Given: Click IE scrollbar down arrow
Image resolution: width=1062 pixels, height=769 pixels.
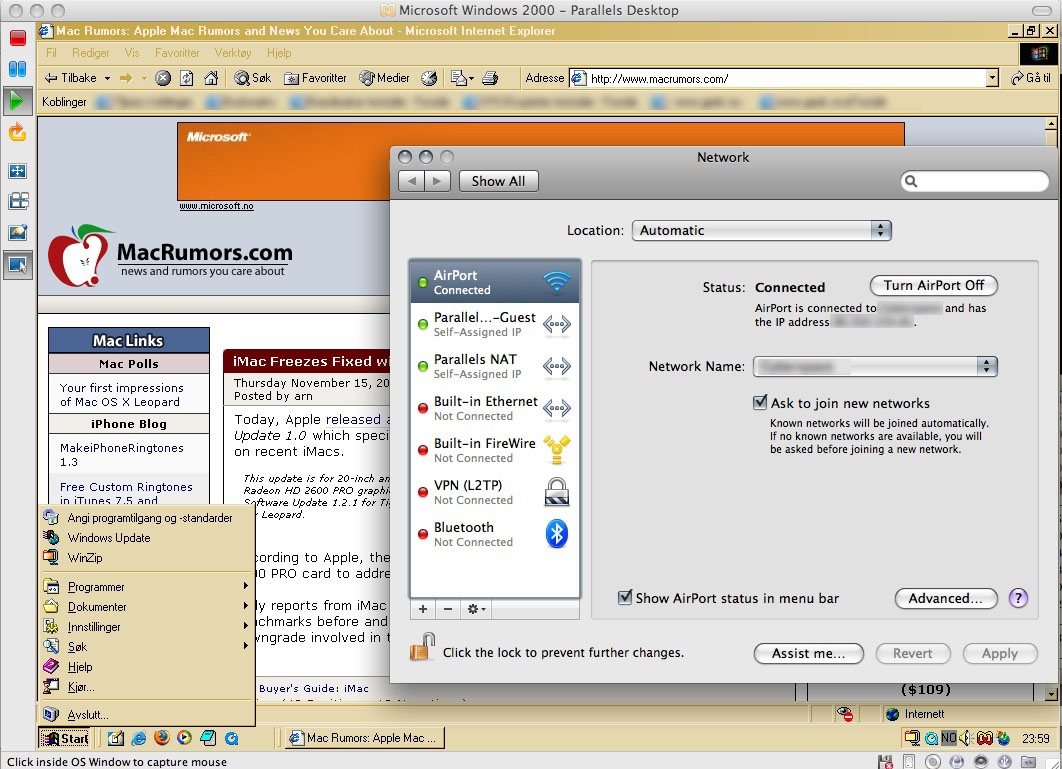Looking at the screenshot, I should pos(1050,694).
